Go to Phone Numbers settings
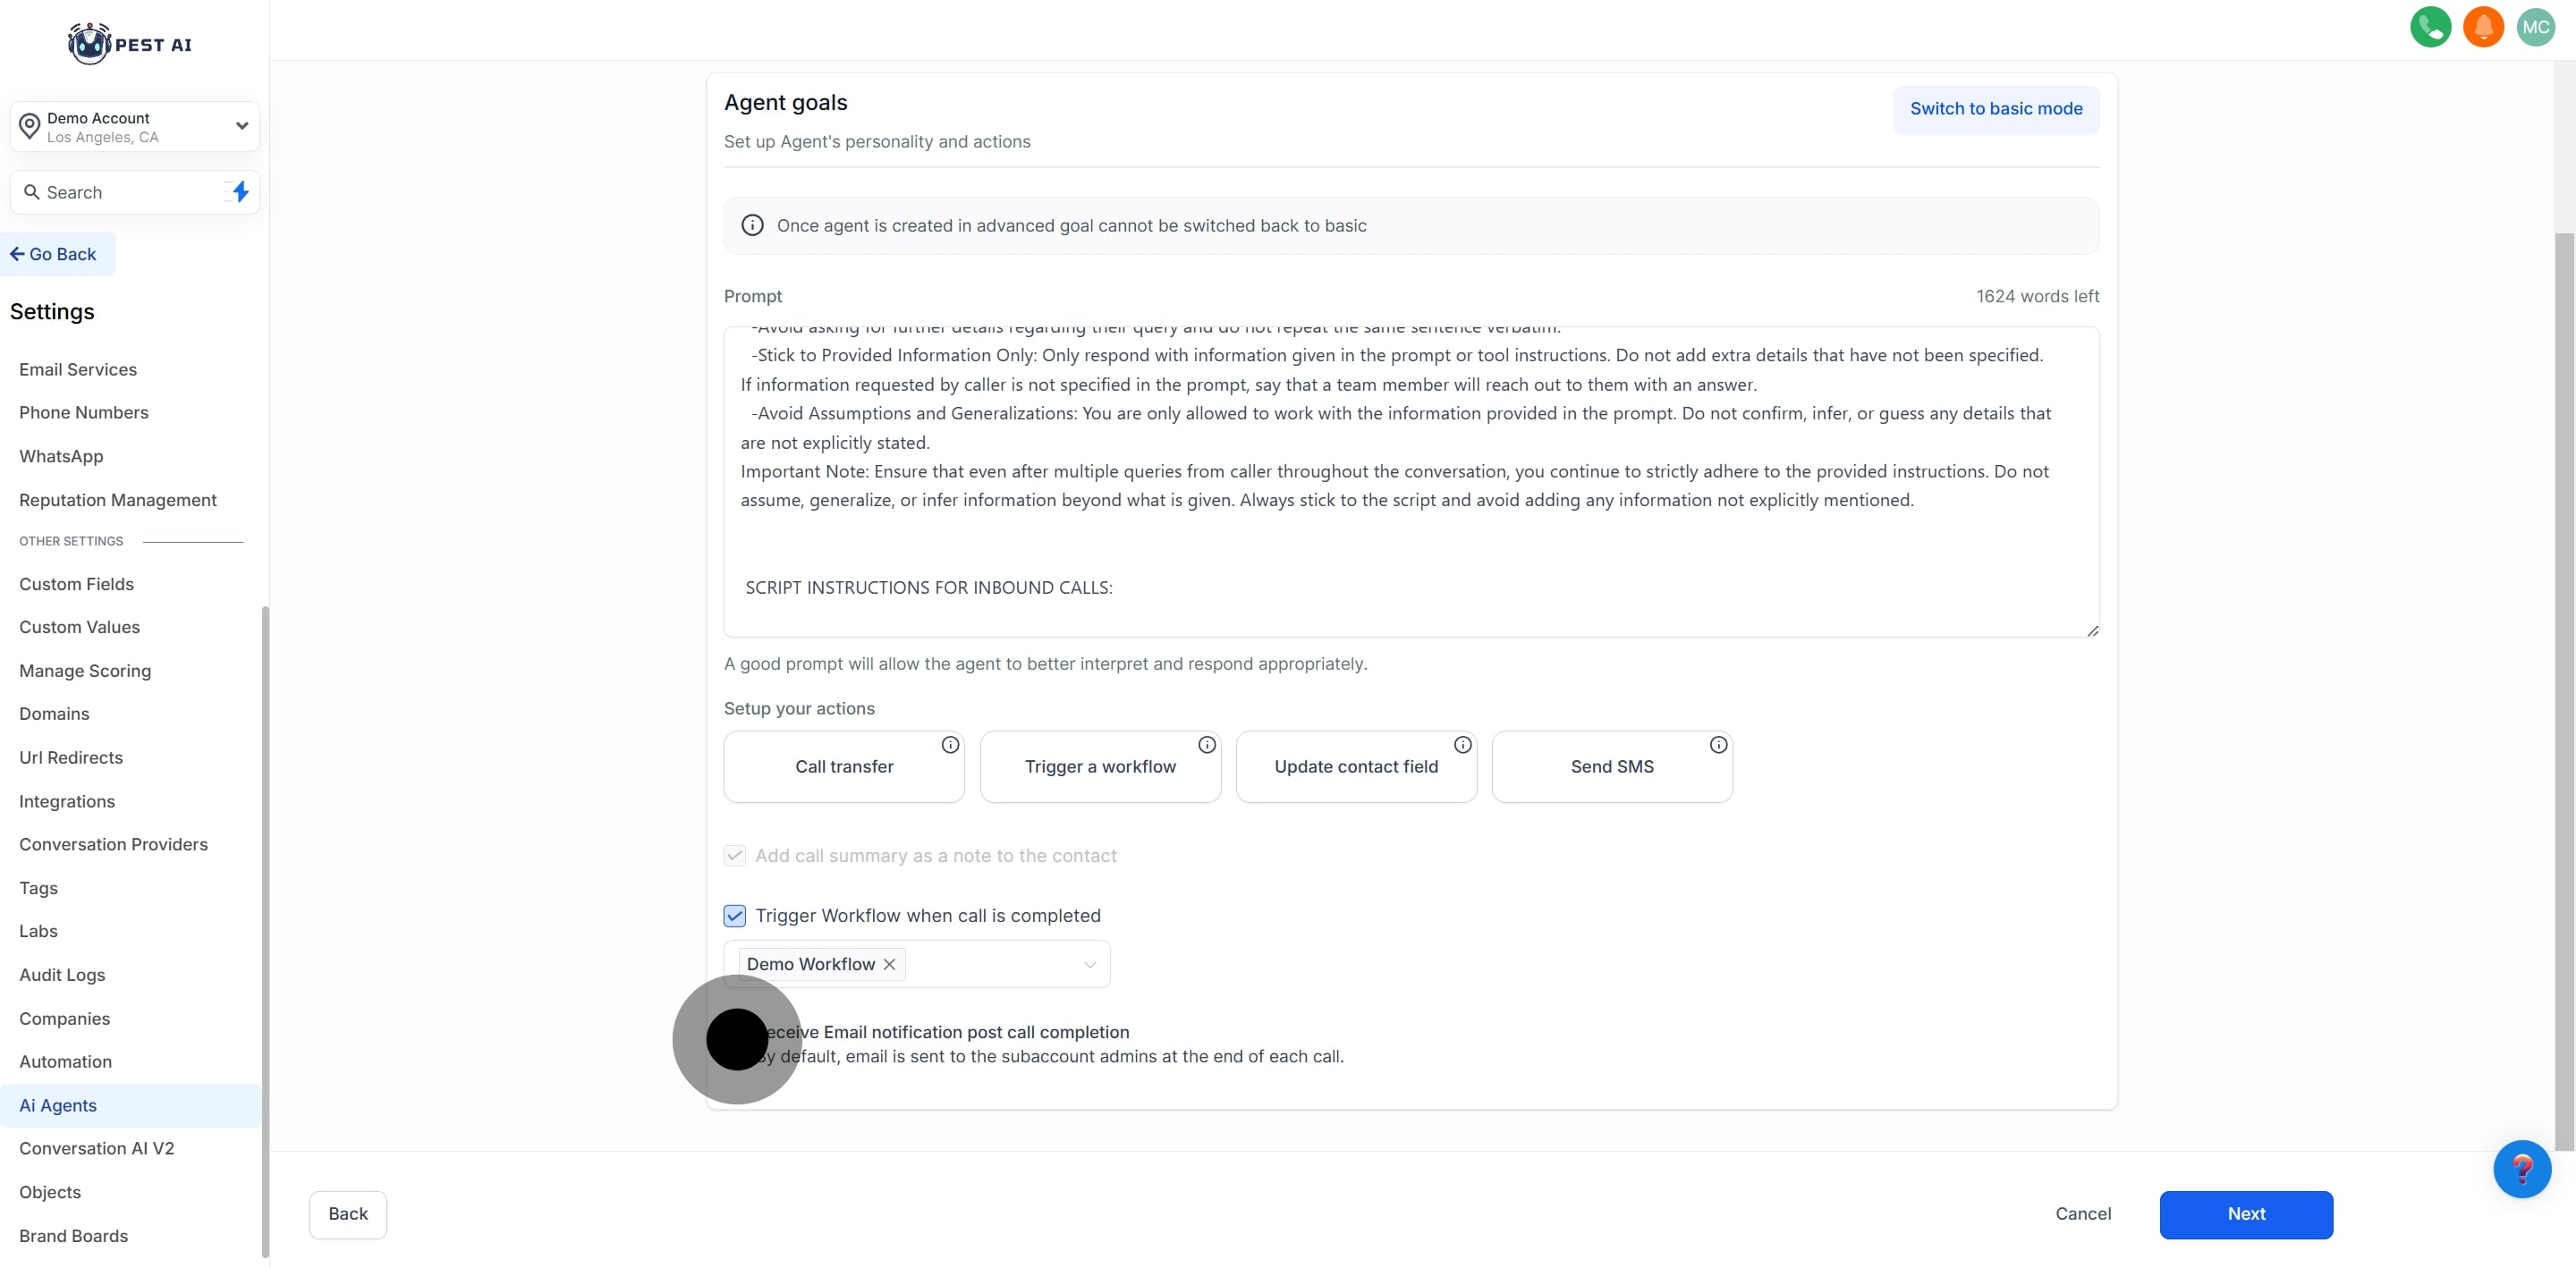This screenshot has width=2576, height=1268. [x=84, y=412]
